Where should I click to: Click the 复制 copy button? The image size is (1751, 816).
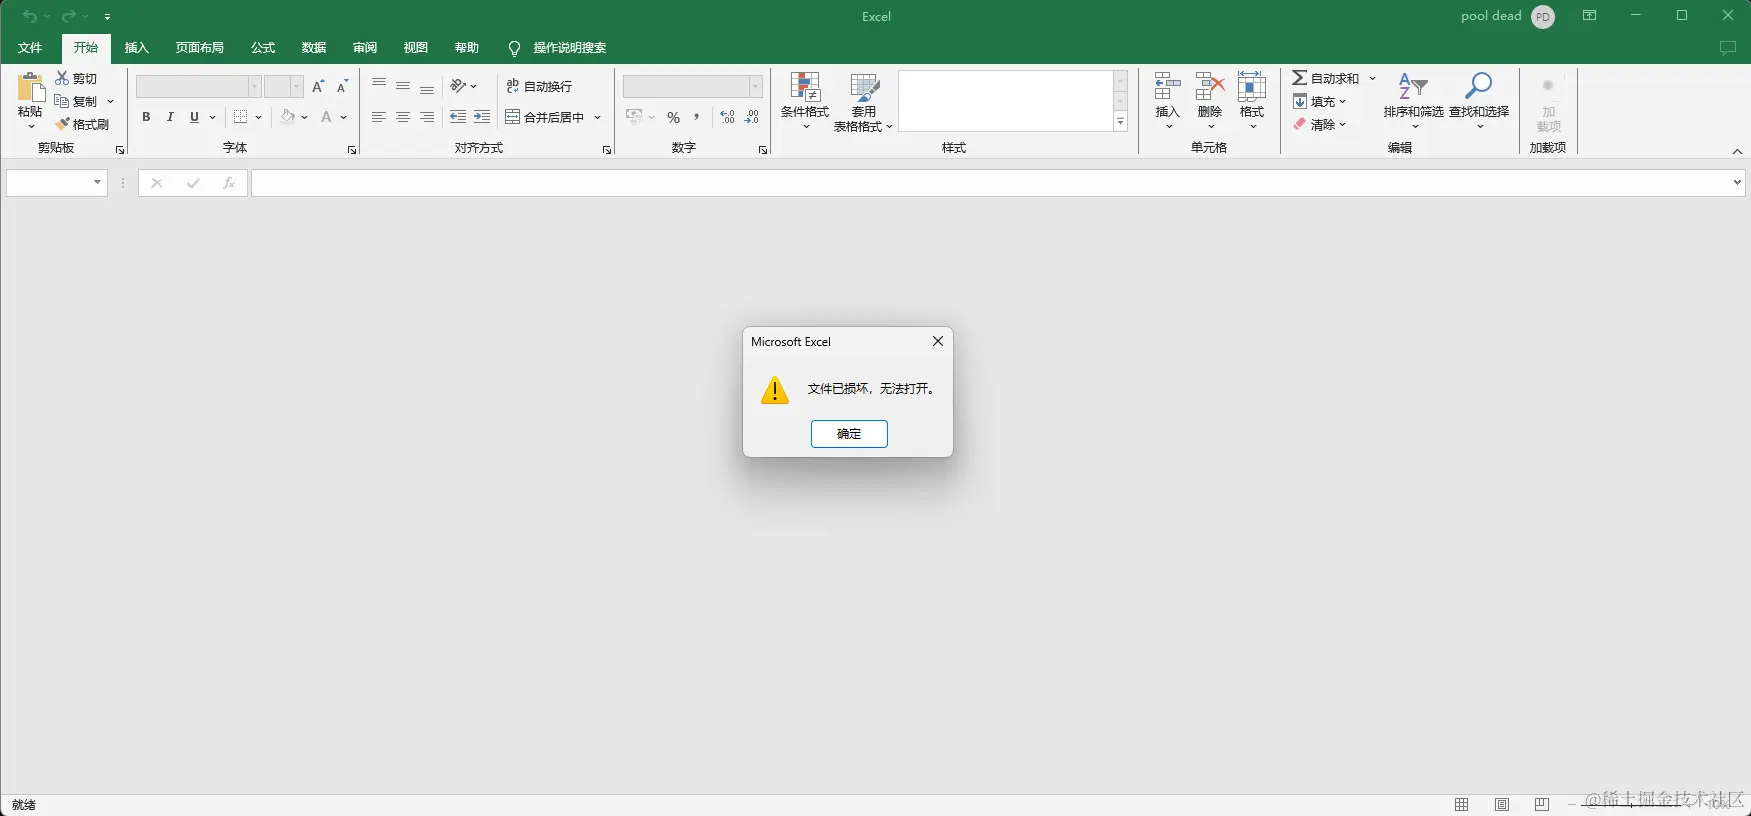(x=76, y=101)
